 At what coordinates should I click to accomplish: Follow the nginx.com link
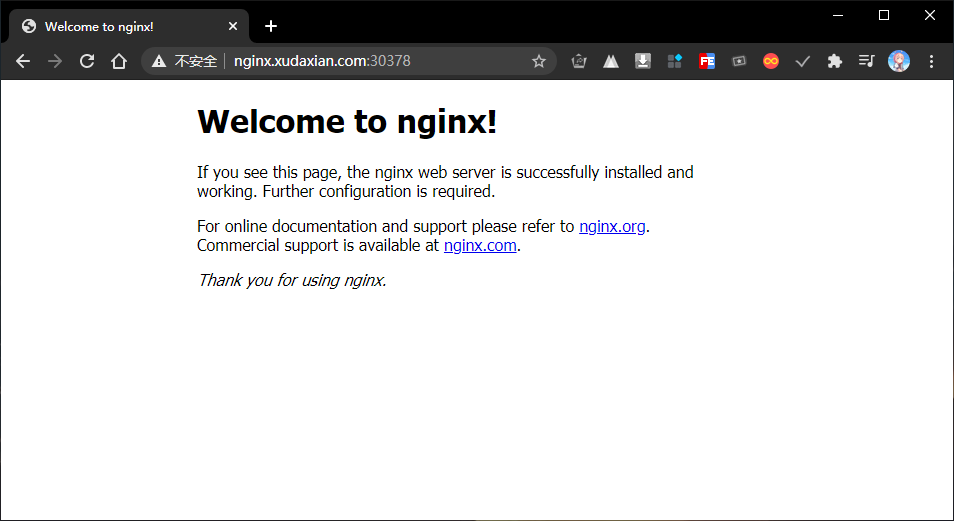coord(480,245)
